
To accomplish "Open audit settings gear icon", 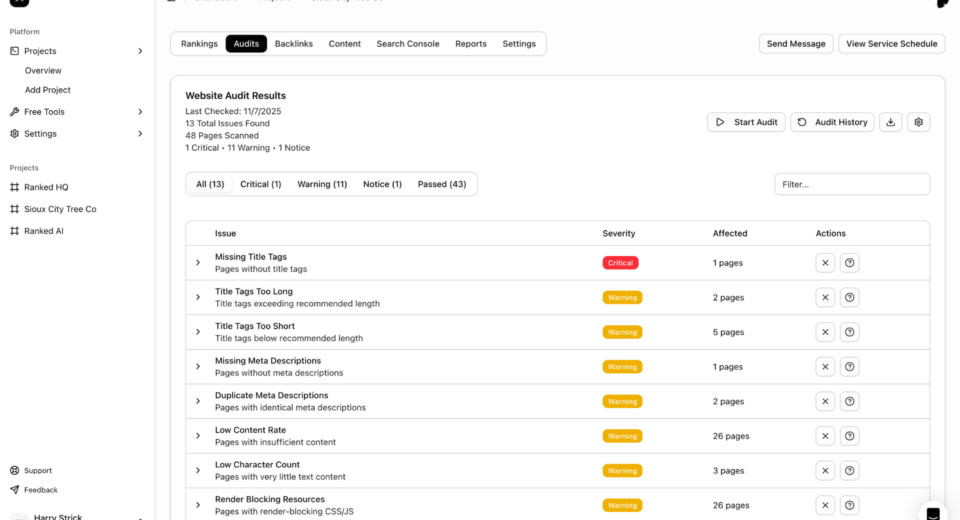I will [919, 122].
